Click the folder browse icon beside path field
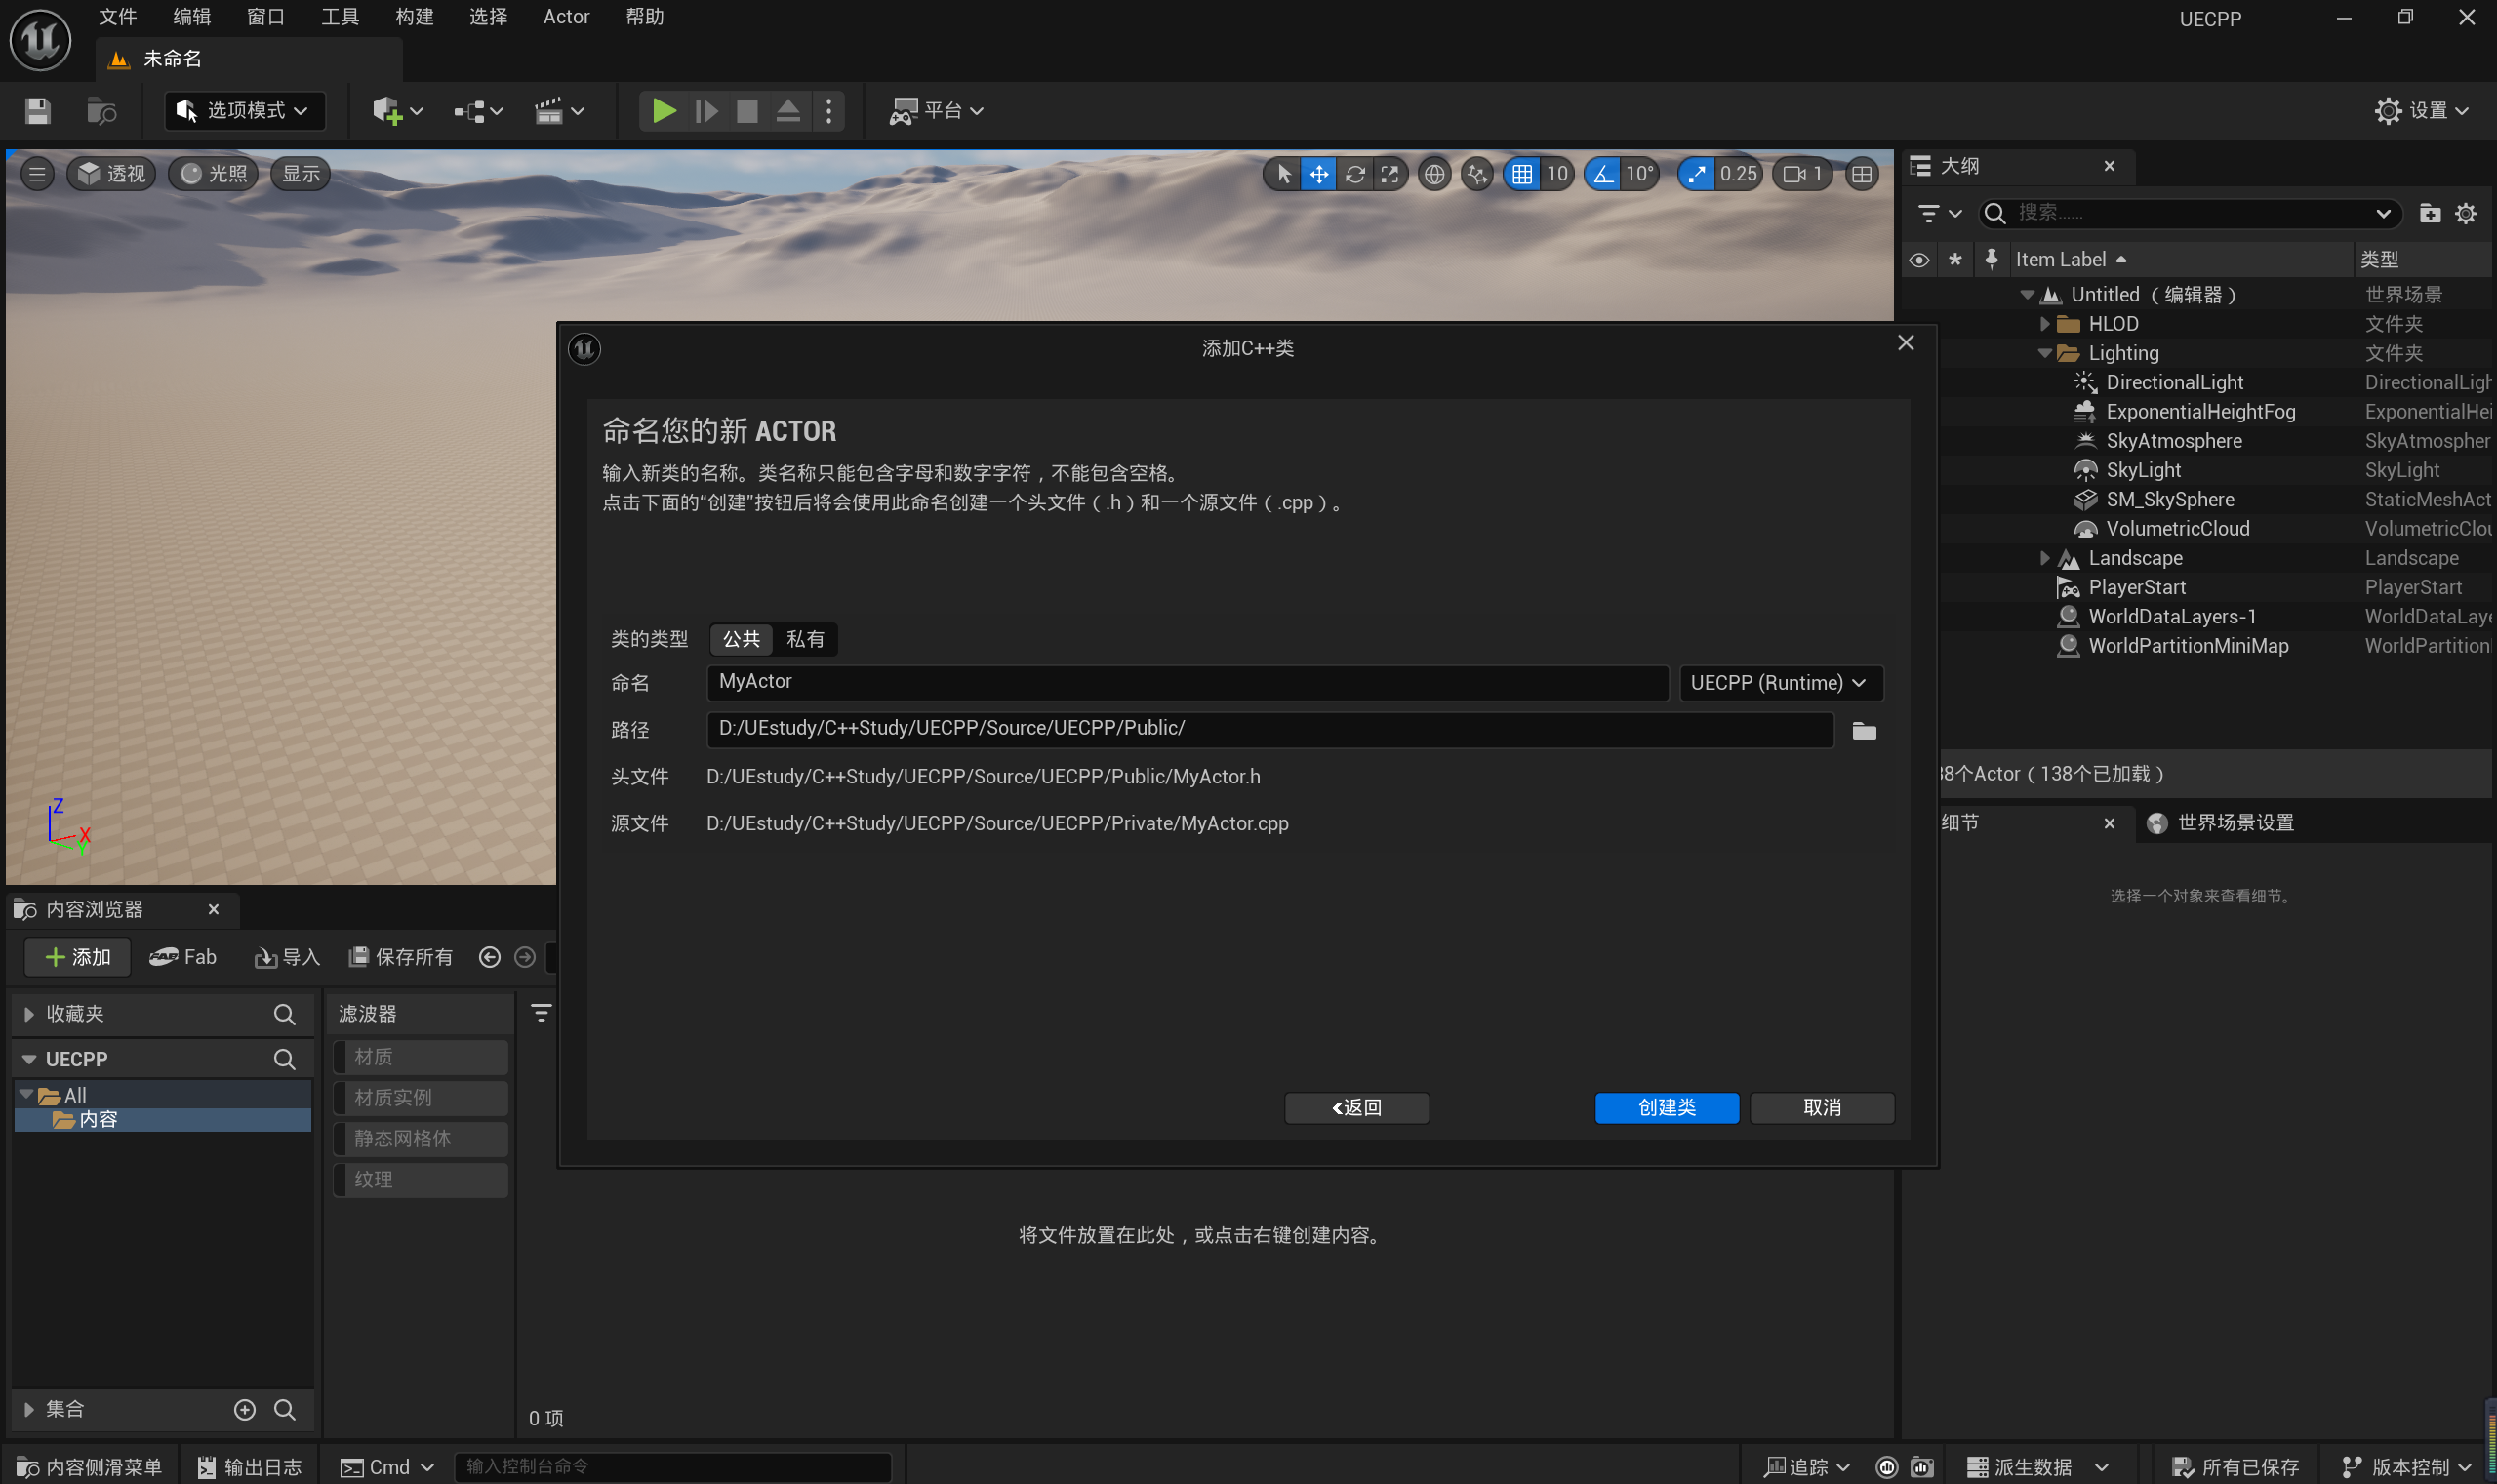The height and width of the screenshot is (1484, 2497). point(1863,731)
